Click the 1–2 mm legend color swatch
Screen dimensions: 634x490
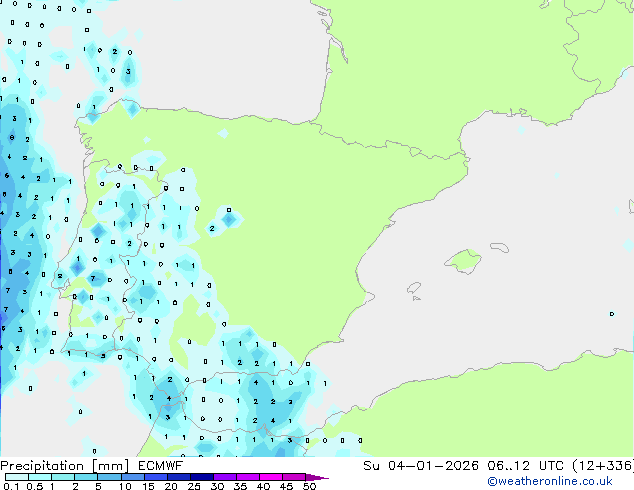click(63, 477)
